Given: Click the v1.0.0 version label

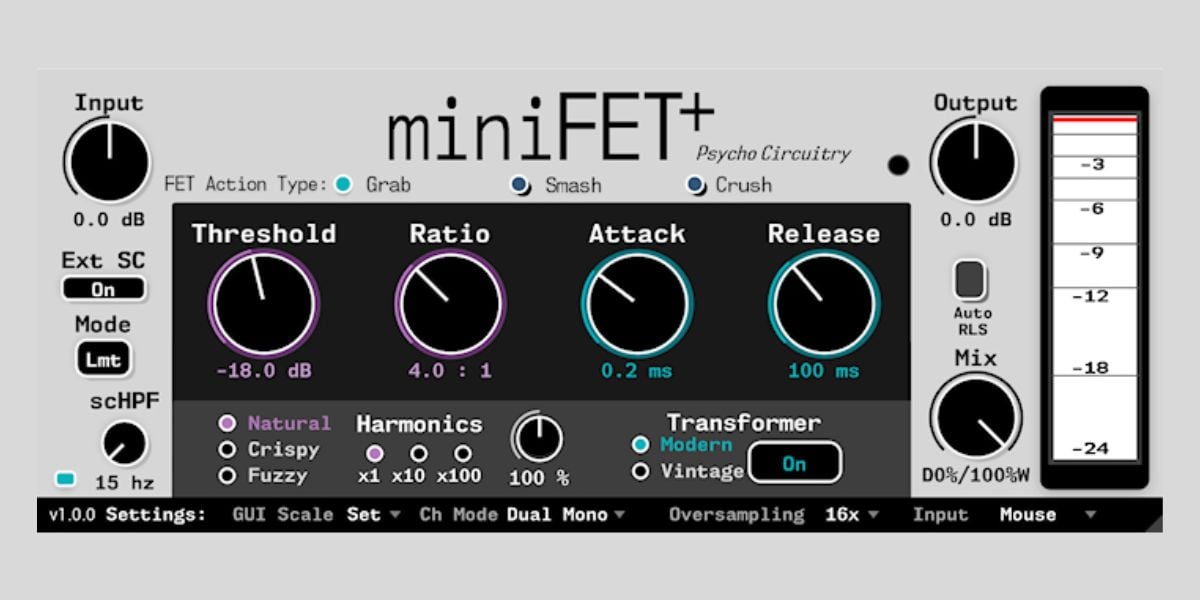Looking at the screenshot, I should 74,515.
